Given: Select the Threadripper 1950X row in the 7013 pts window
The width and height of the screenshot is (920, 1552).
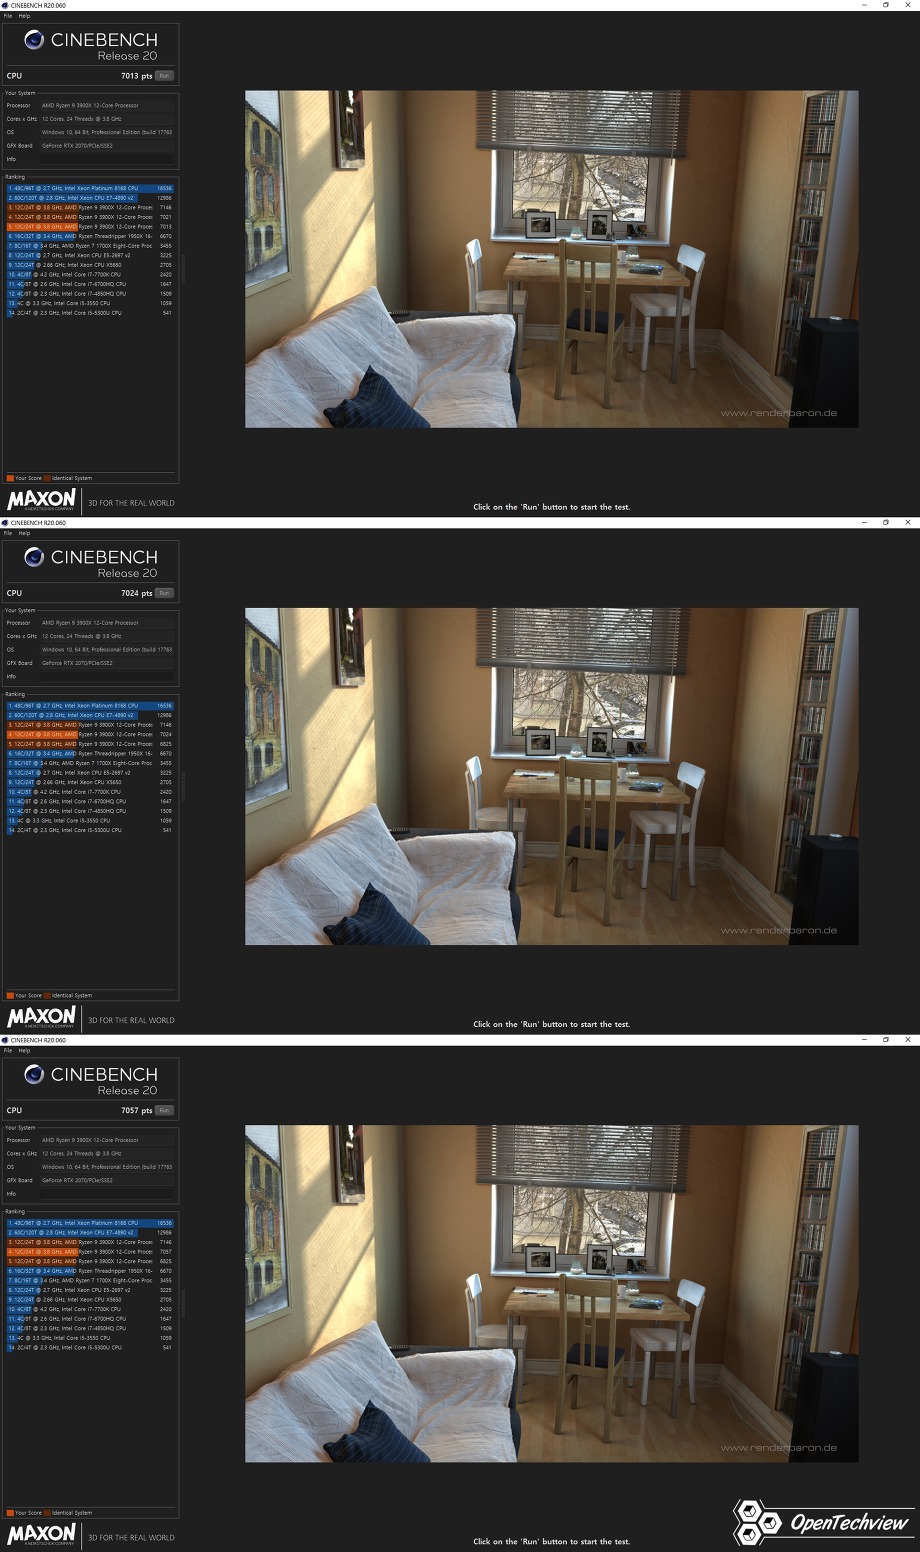Looking at the screenshot, I should [90, 236].
